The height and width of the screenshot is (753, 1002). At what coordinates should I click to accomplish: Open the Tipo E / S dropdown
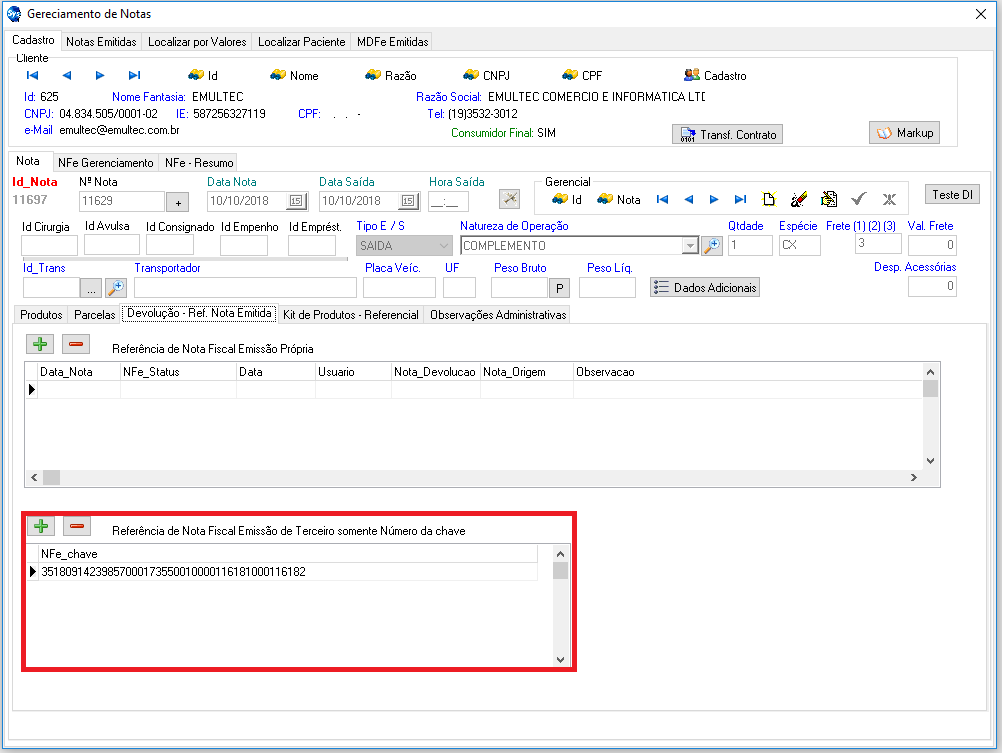pos(443,245)
